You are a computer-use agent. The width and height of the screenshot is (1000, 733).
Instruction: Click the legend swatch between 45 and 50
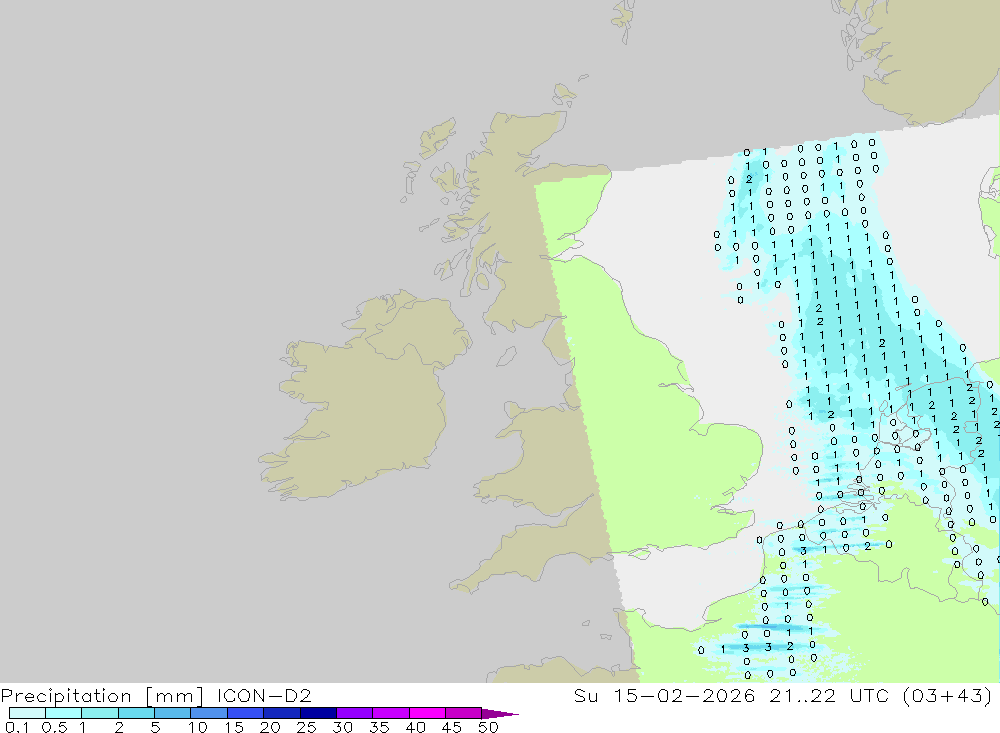point(463,713)
